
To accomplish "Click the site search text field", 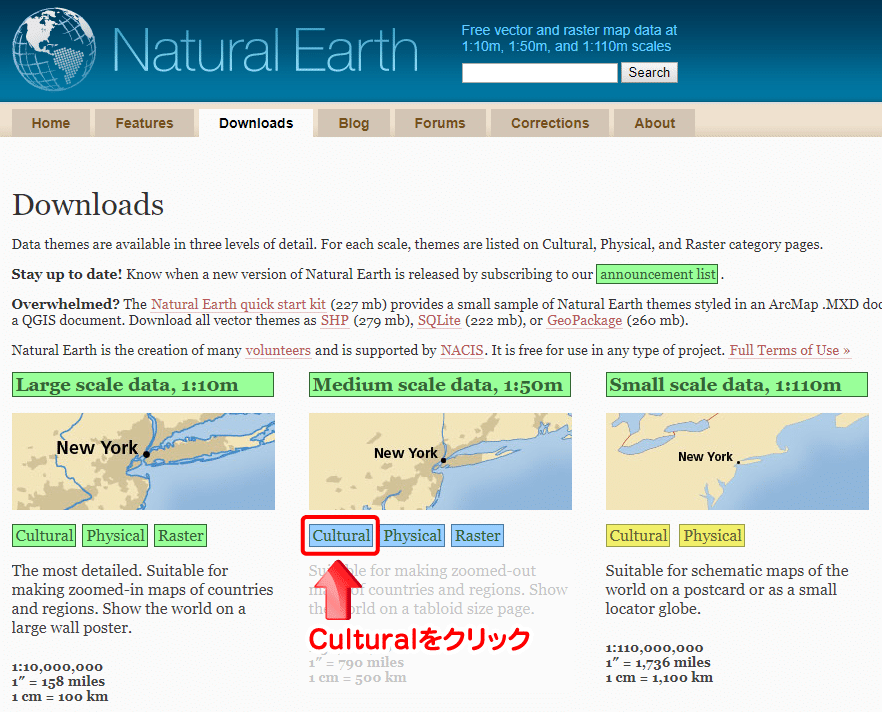I will pyautogui.click(x=539, y=73).
